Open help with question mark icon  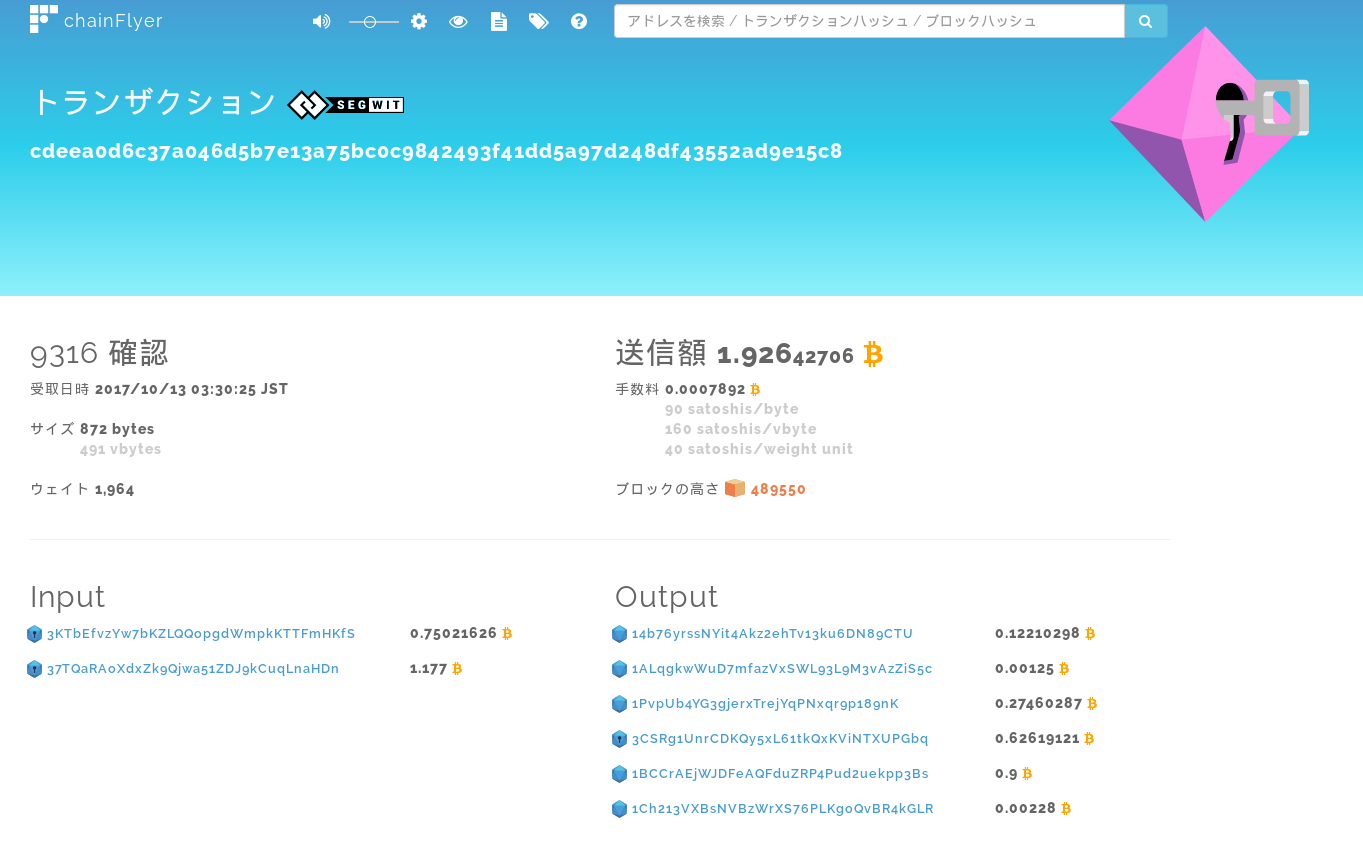[x=579, y=21]
